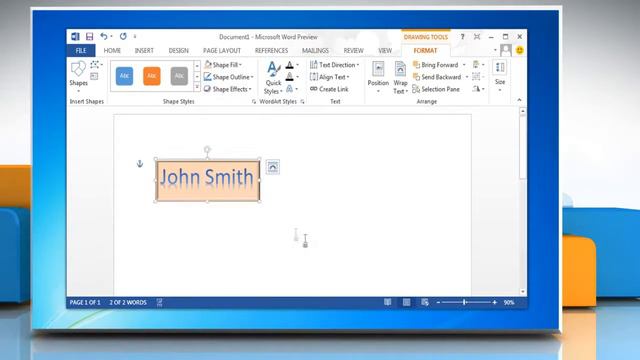Click the Rotate objects icon
The width and height of the screenshot is (640, 360).
coord(476,89)
